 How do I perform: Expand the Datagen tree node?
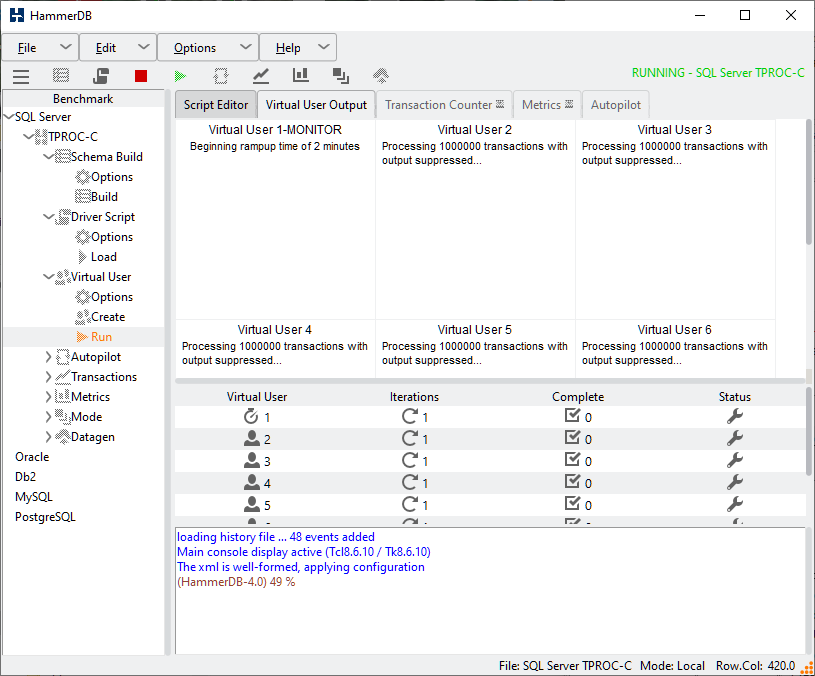48,437
